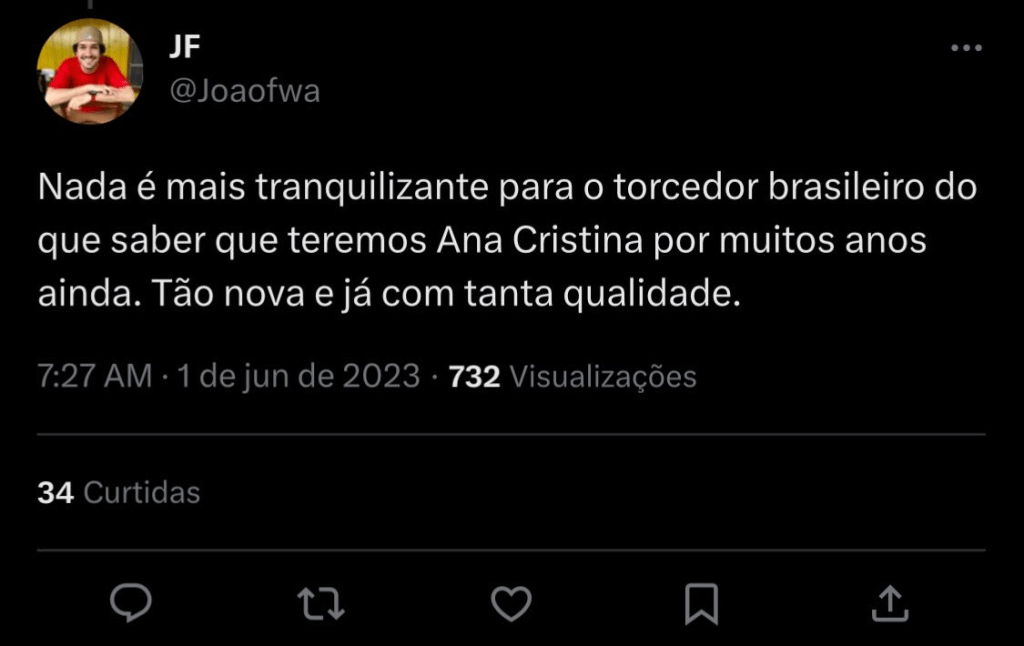Image resolution: width=1024 pixels, height=646 pixels.
Task: Visit the @Joaofwa handle link
Action: click(245, 91)
